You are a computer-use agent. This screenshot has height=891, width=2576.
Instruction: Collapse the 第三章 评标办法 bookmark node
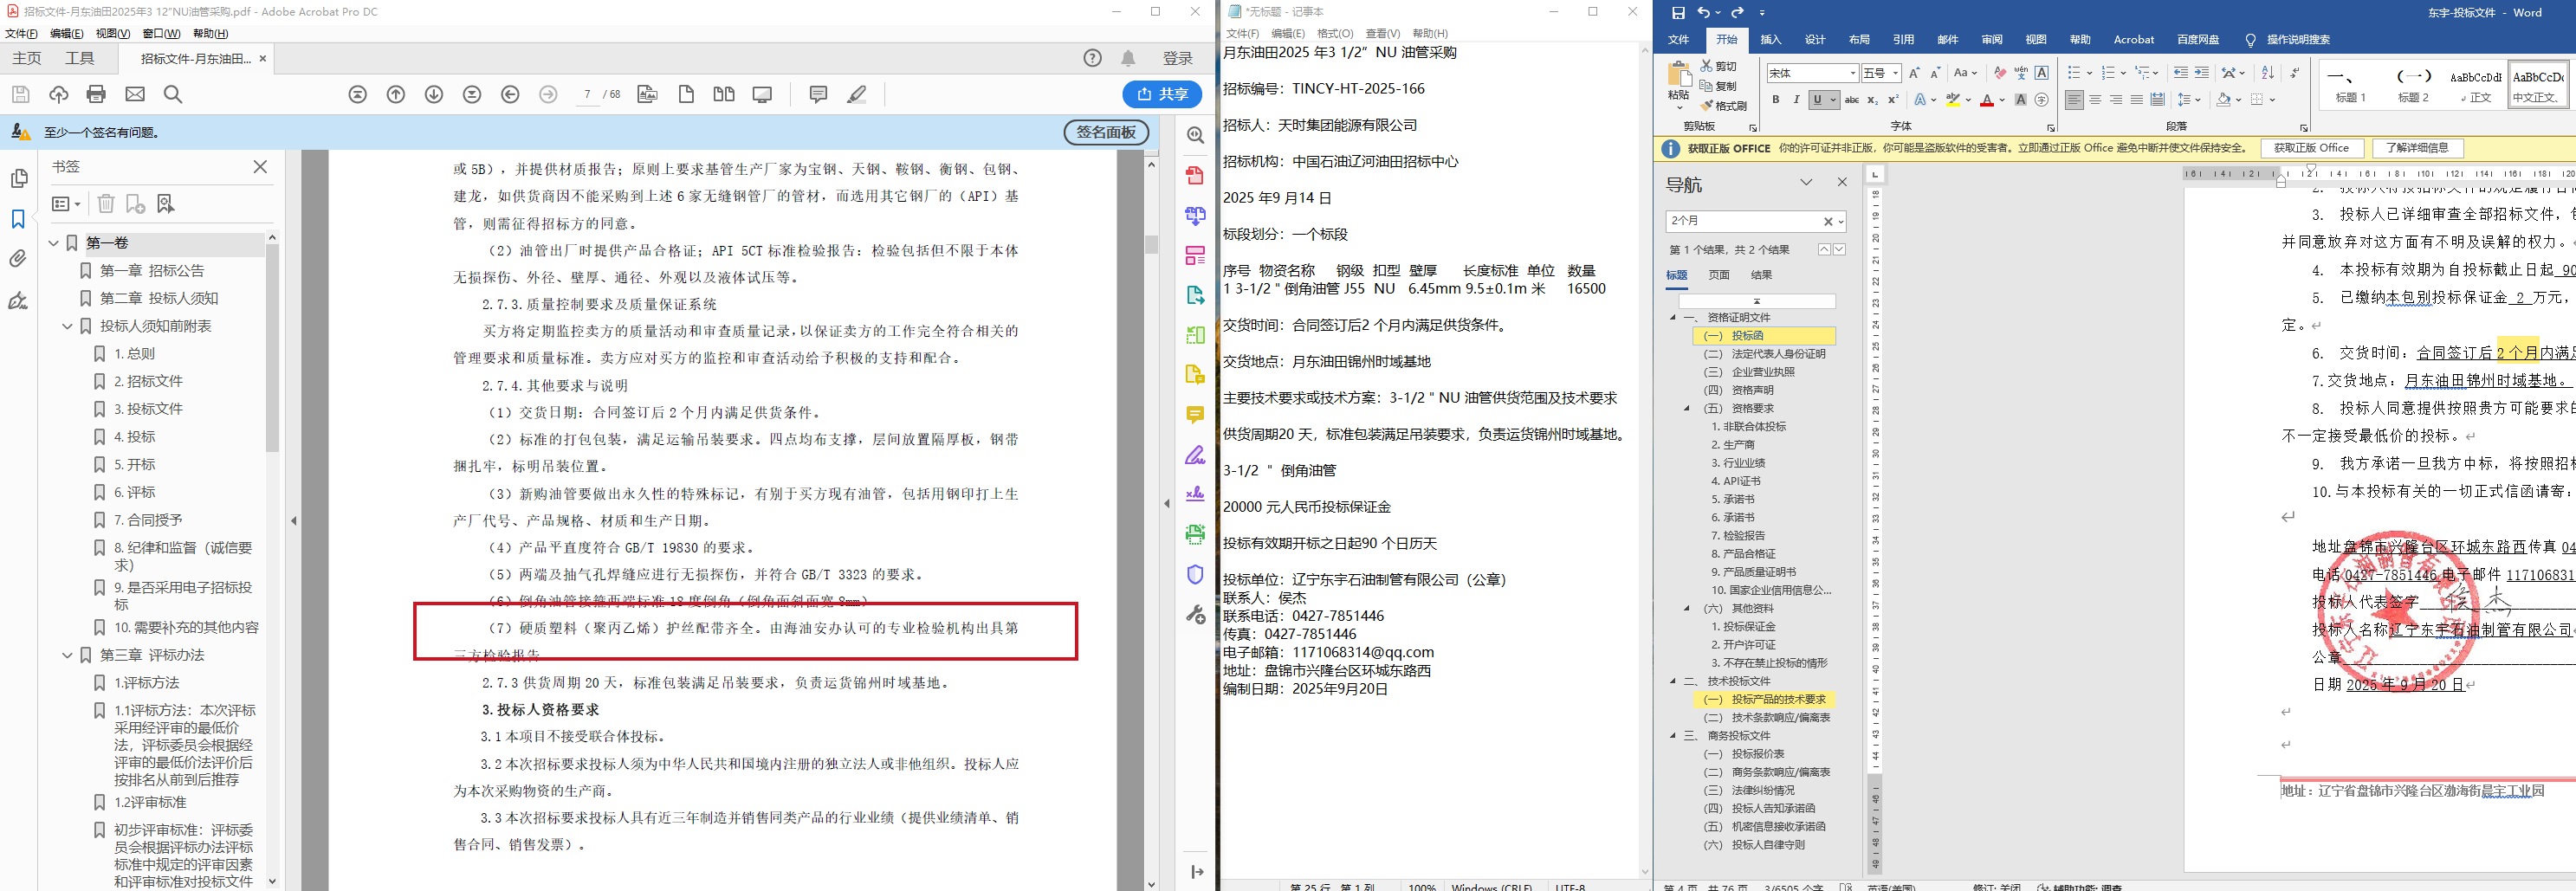(68, 655)
